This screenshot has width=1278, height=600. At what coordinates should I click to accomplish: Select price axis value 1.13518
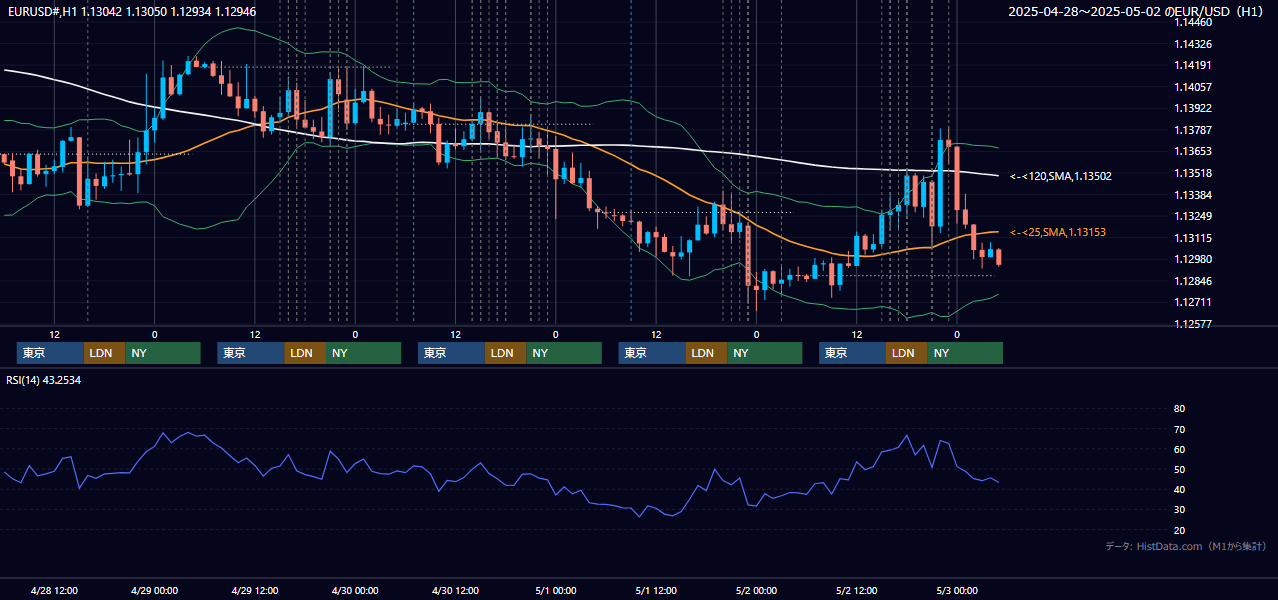pos(1193,173)
